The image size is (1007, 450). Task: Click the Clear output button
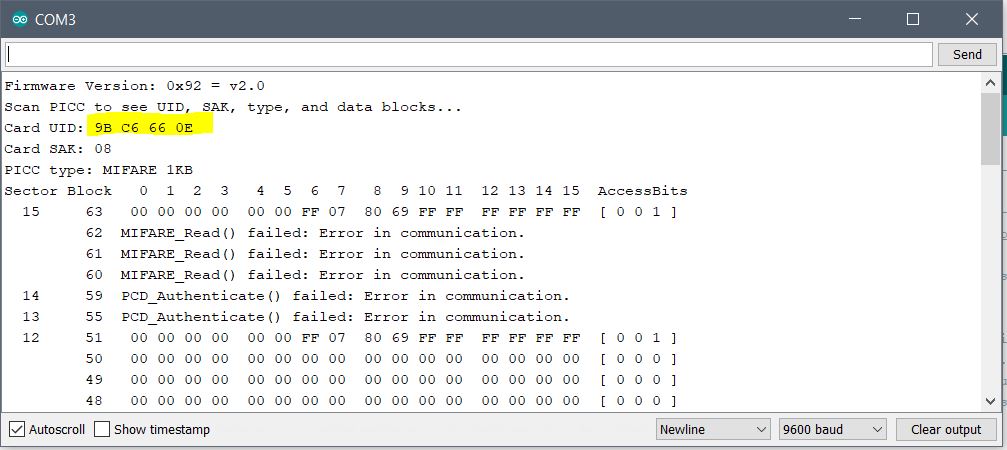pyautogui.click(x=946, y=430)
